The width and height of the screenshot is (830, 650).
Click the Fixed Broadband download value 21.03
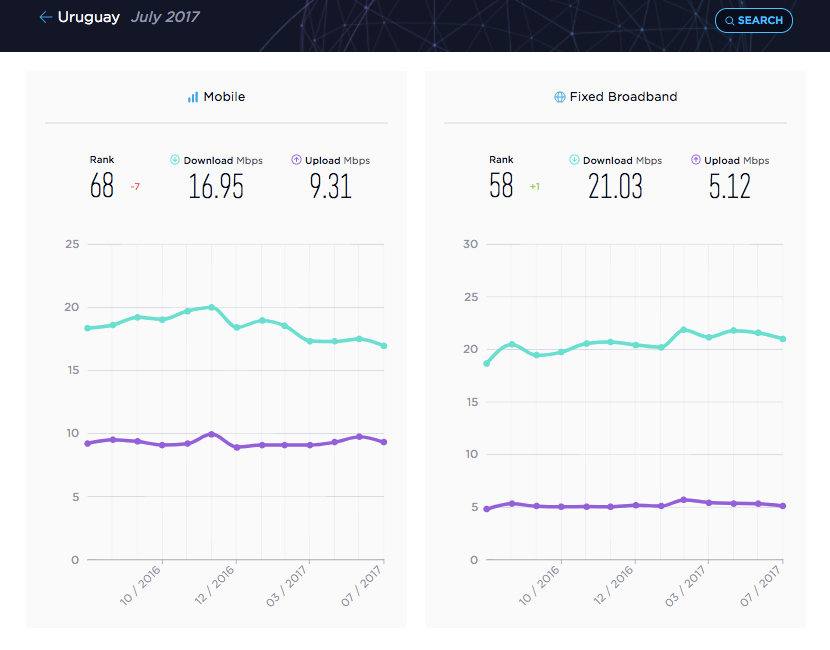pyautogui.click(x=615, y=186)
